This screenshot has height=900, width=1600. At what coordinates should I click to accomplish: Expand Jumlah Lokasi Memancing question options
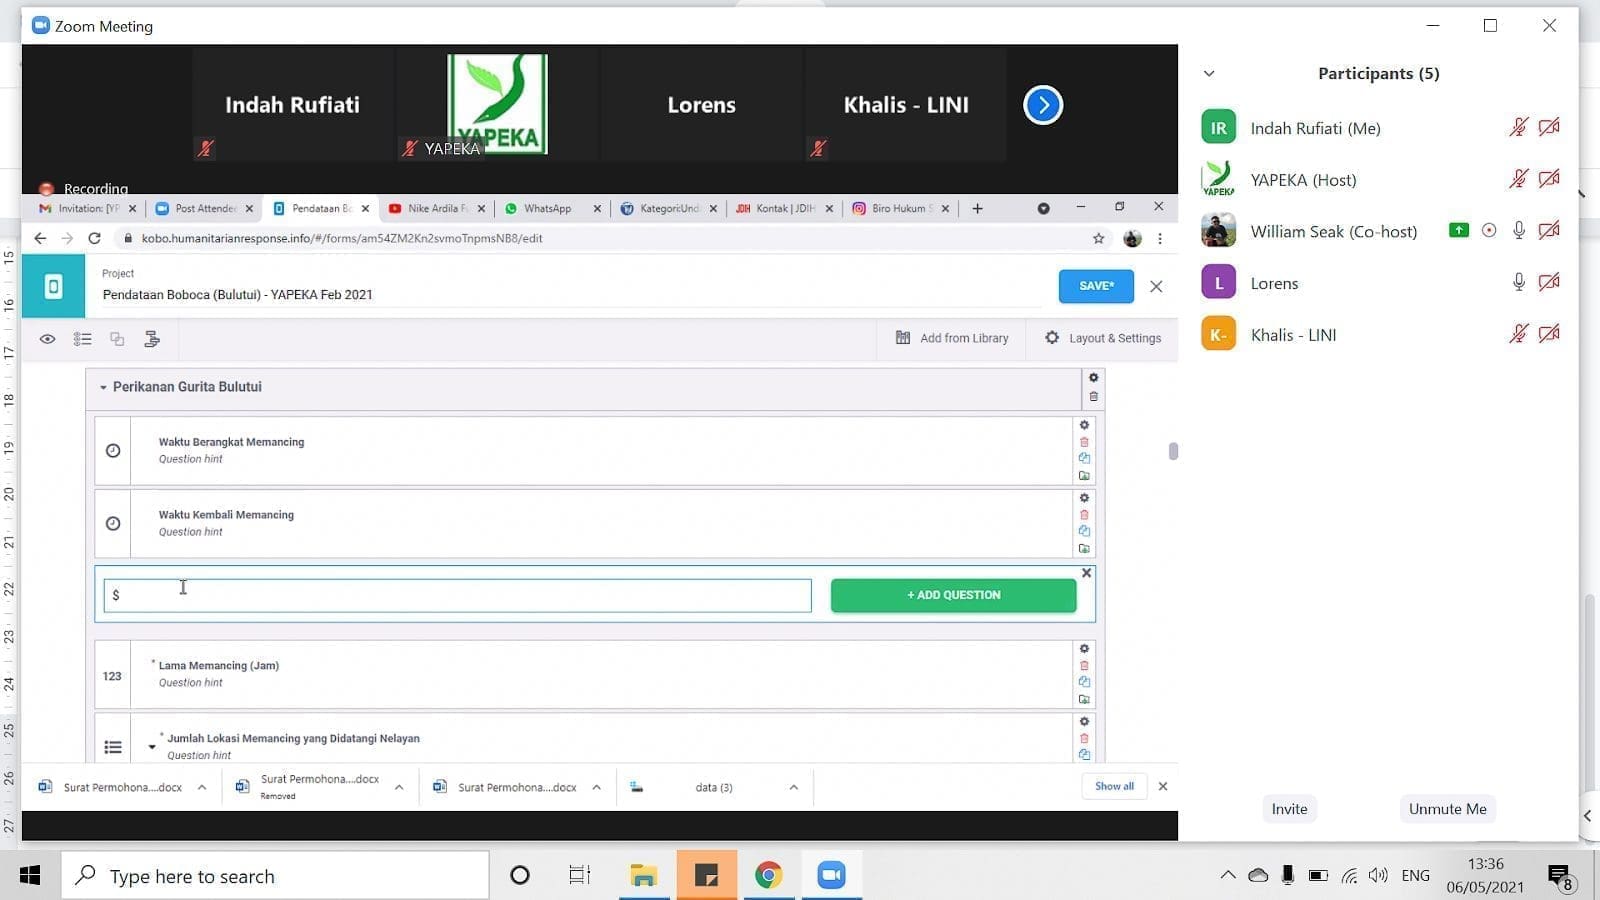(152, 746)
